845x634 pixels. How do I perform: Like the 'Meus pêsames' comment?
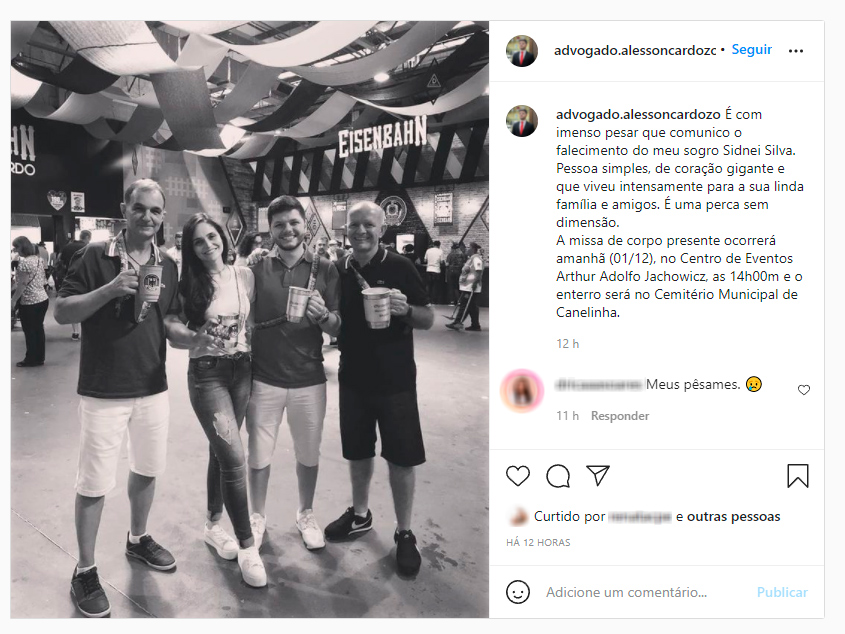coord(804,390)
